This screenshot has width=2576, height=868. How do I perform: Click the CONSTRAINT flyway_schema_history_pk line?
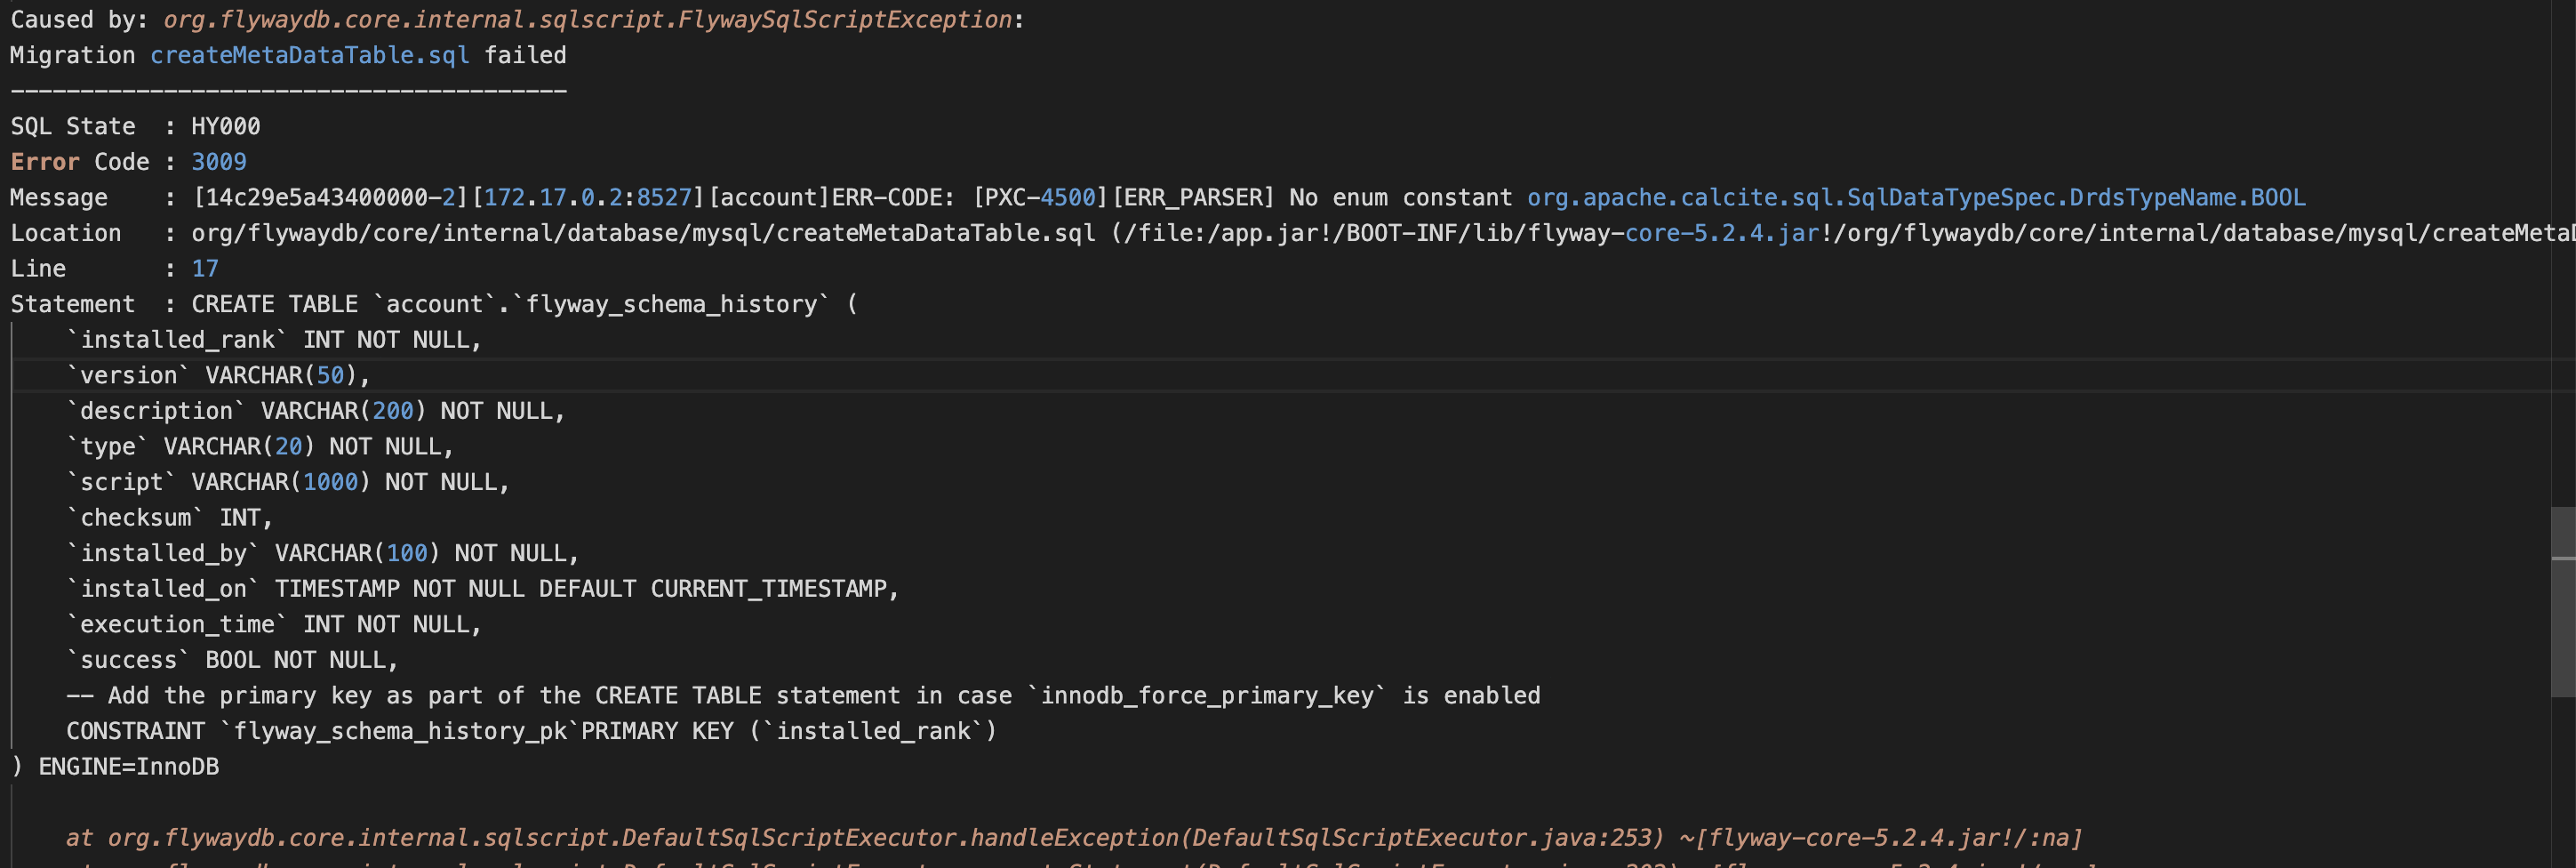pos(531,731)
